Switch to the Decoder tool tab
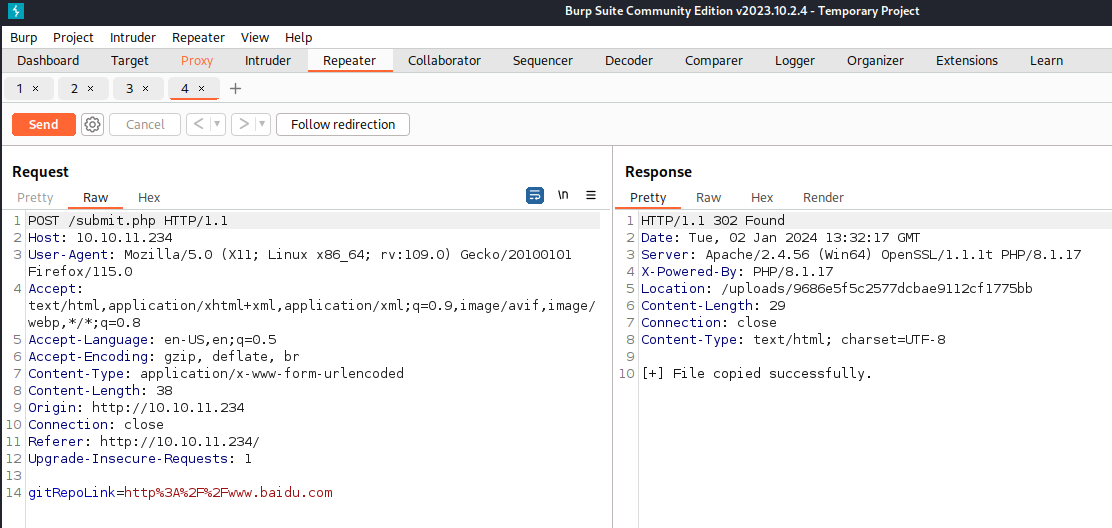 [629, 61]
